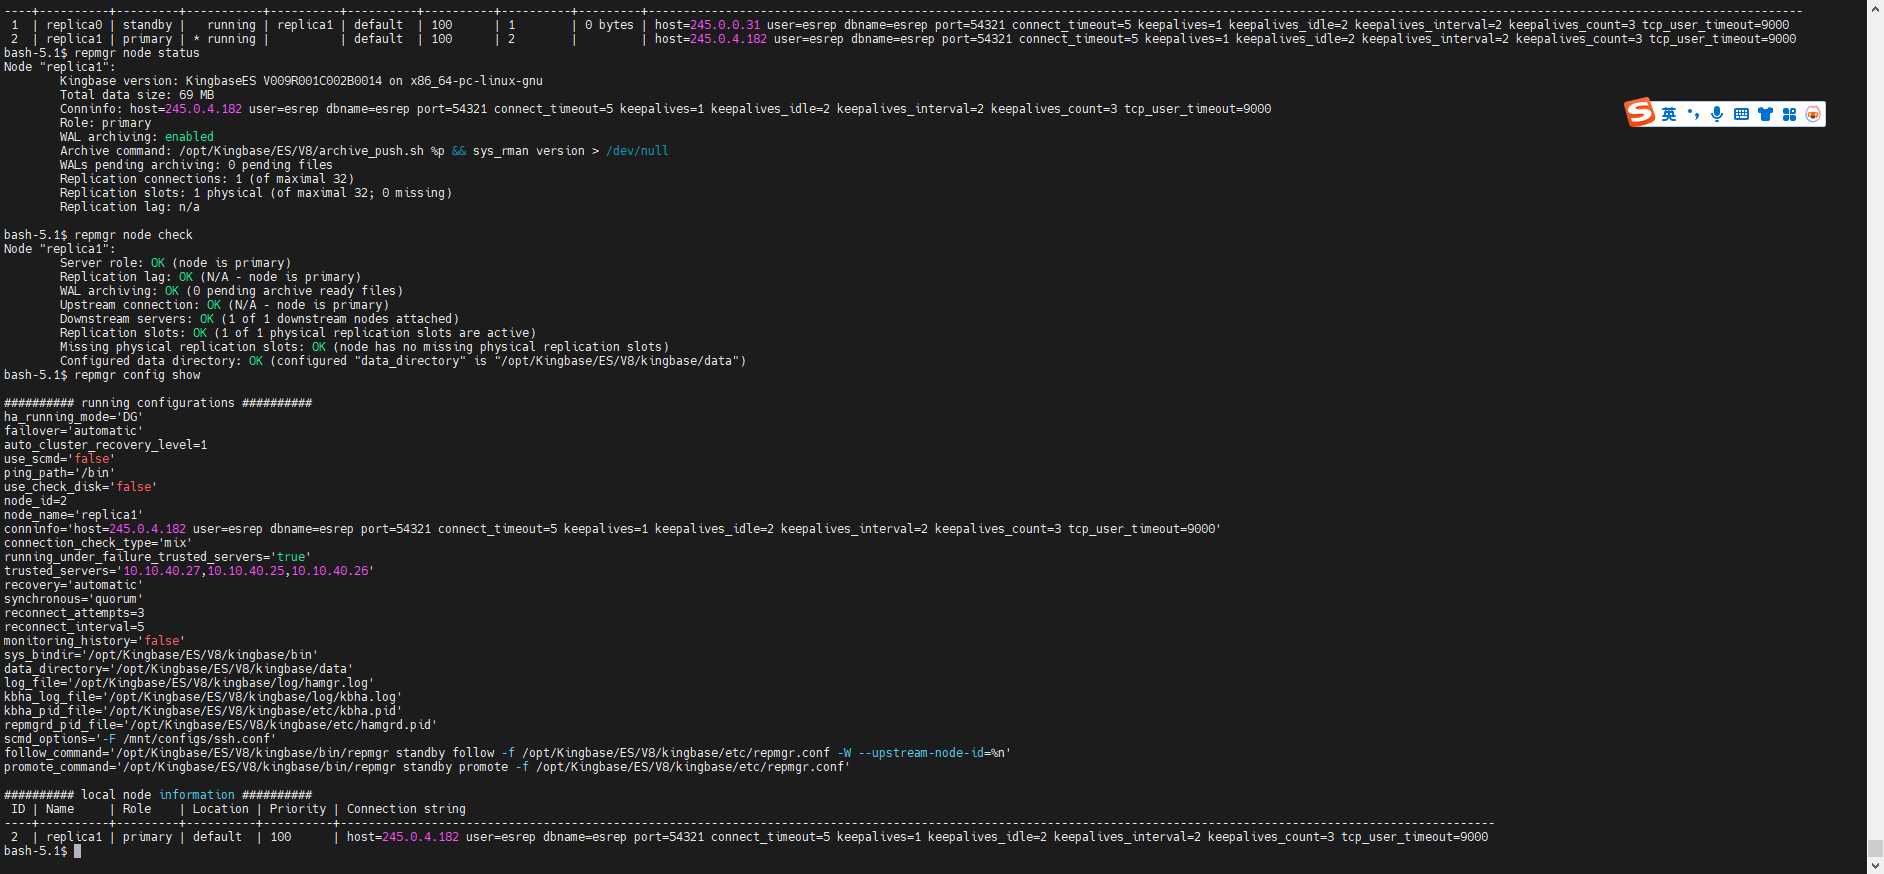The width and height of the screenshot is (1884, 874).
Task: Open the skin shirt icon in IME bar
Action: (1765, 114)
